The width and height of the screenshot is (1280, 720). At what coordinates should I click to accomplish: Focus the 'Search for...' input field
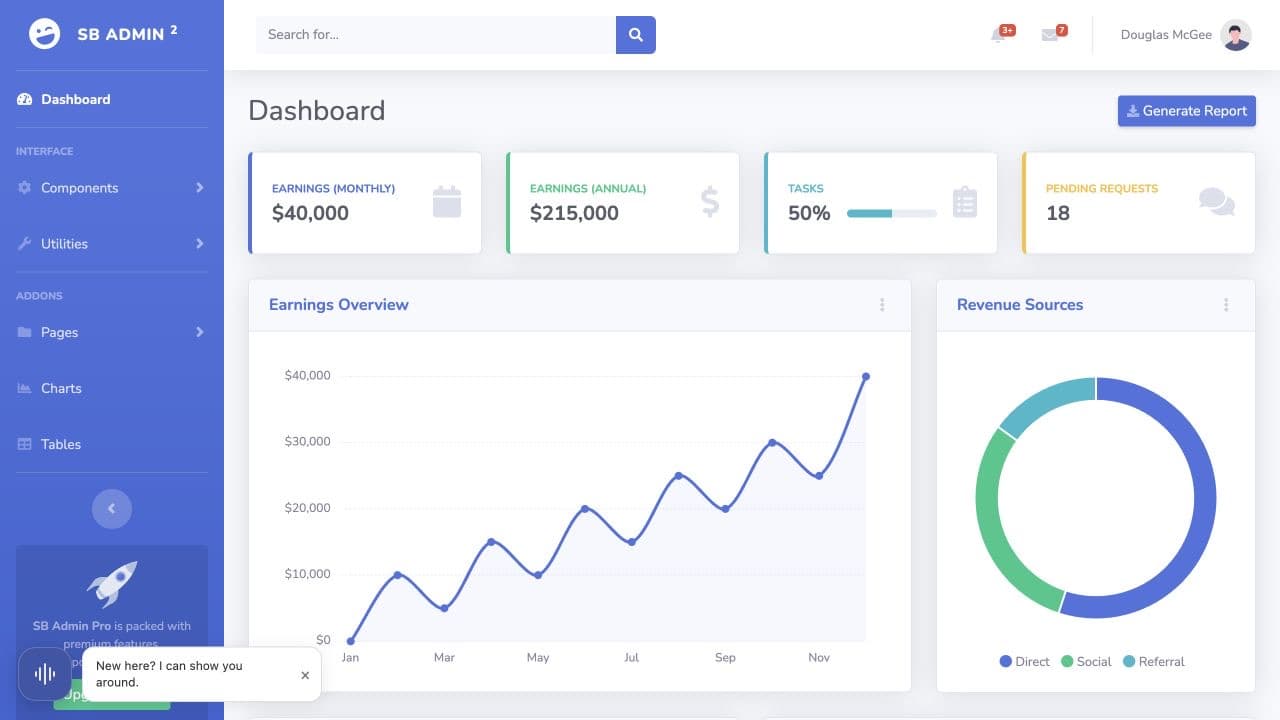point(436,35)
